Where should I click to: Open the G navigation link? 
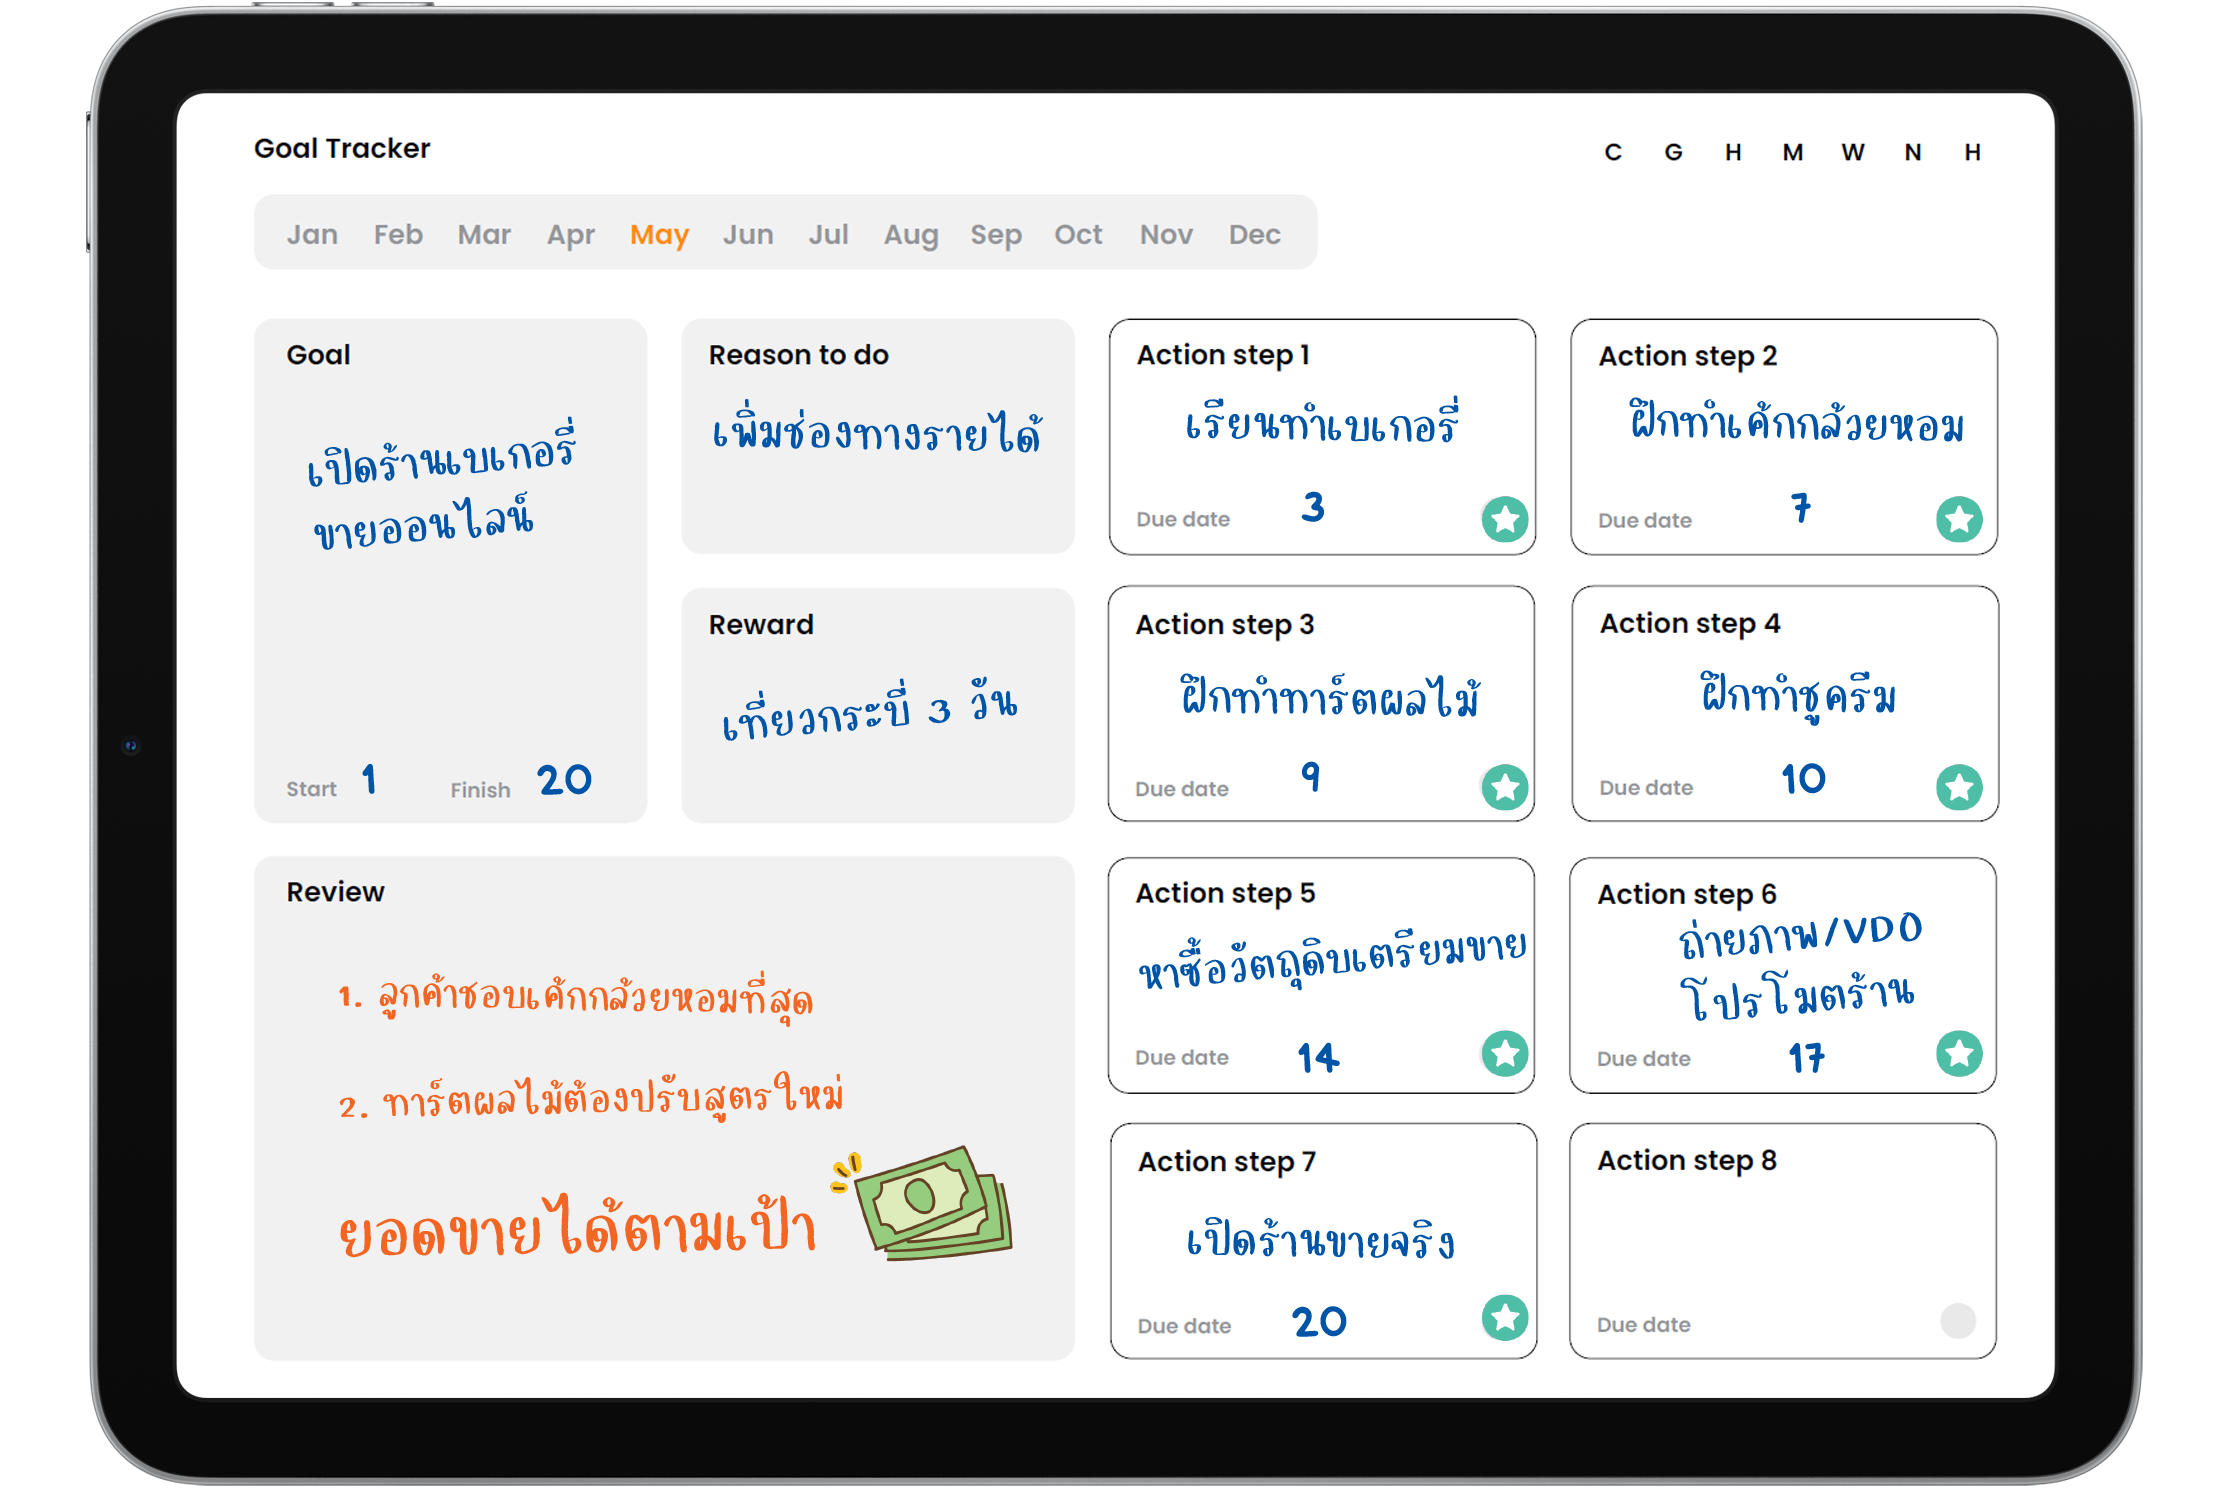1673,153
